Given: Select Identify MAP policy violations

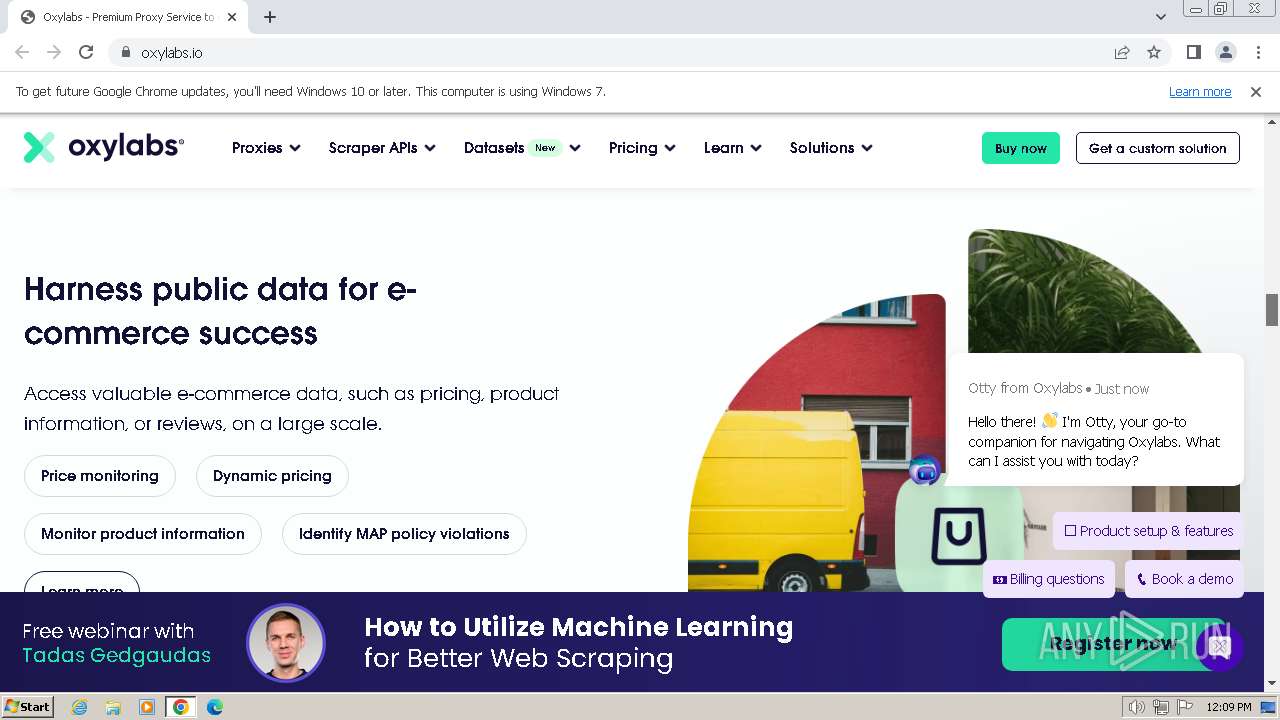Looking at the screenshot, I should (404, 534).
